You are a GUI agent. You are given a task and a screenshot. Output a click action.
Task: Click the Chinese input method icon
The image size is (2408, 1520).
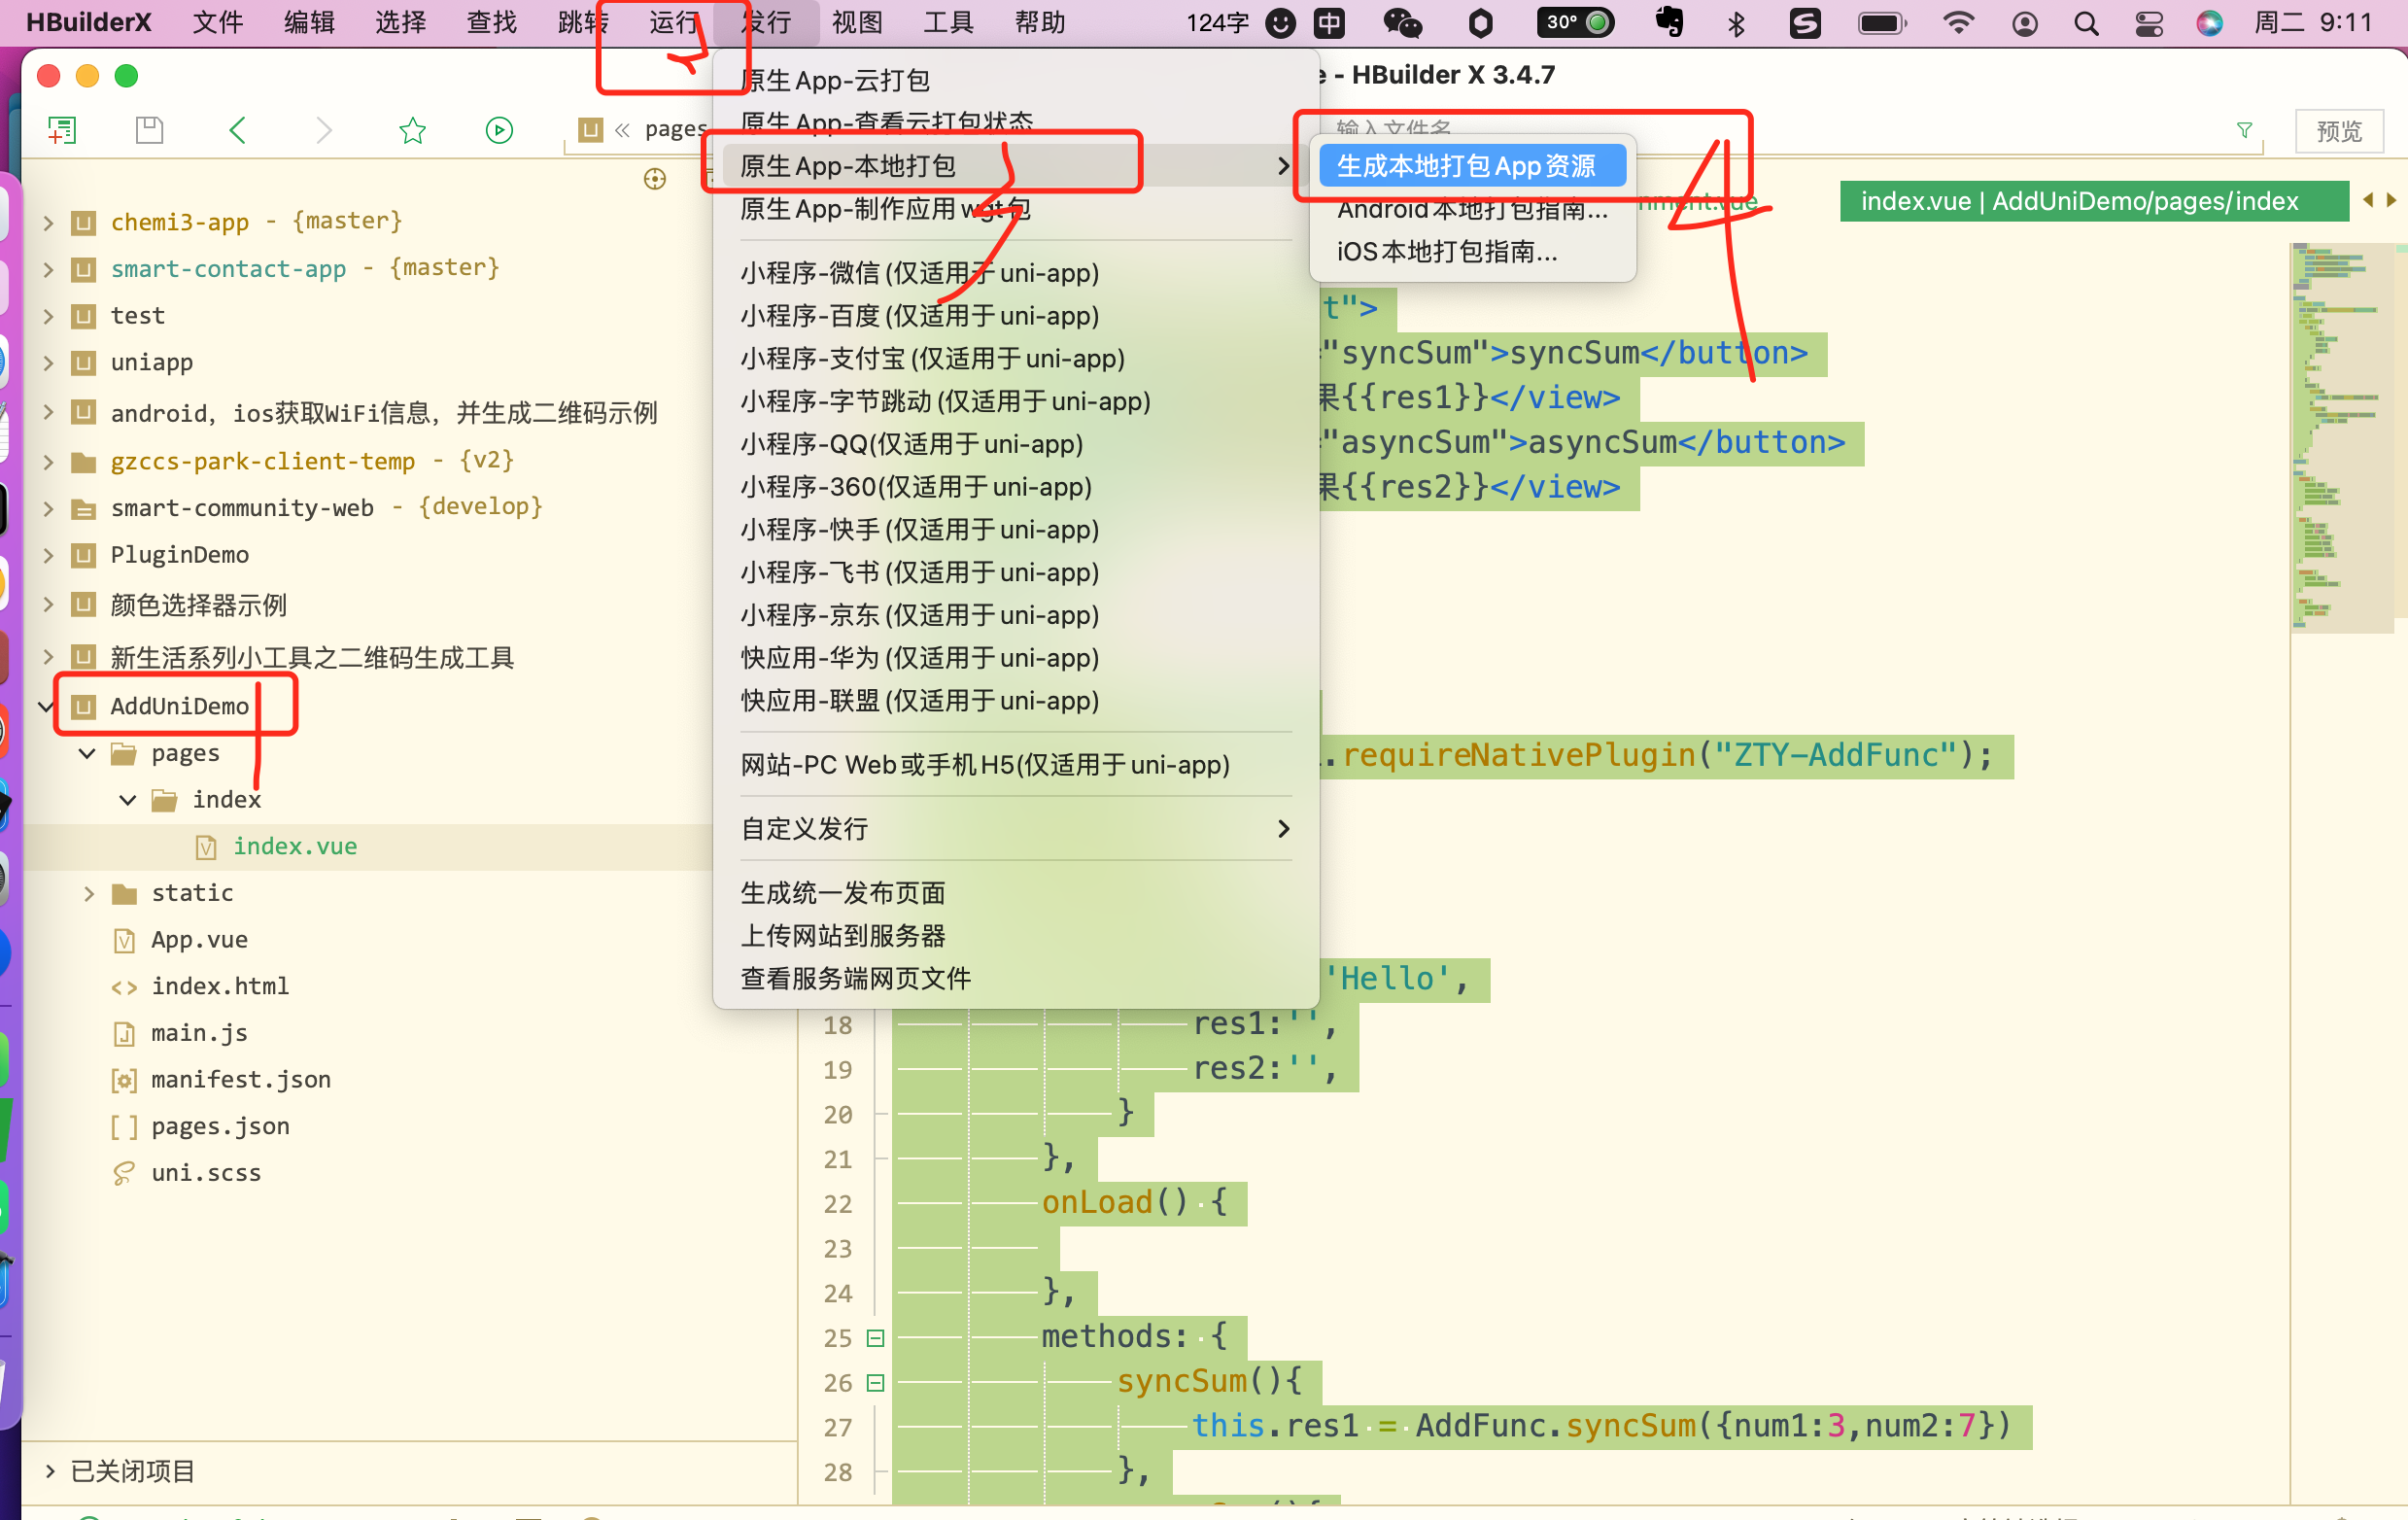pos(1329,23)
